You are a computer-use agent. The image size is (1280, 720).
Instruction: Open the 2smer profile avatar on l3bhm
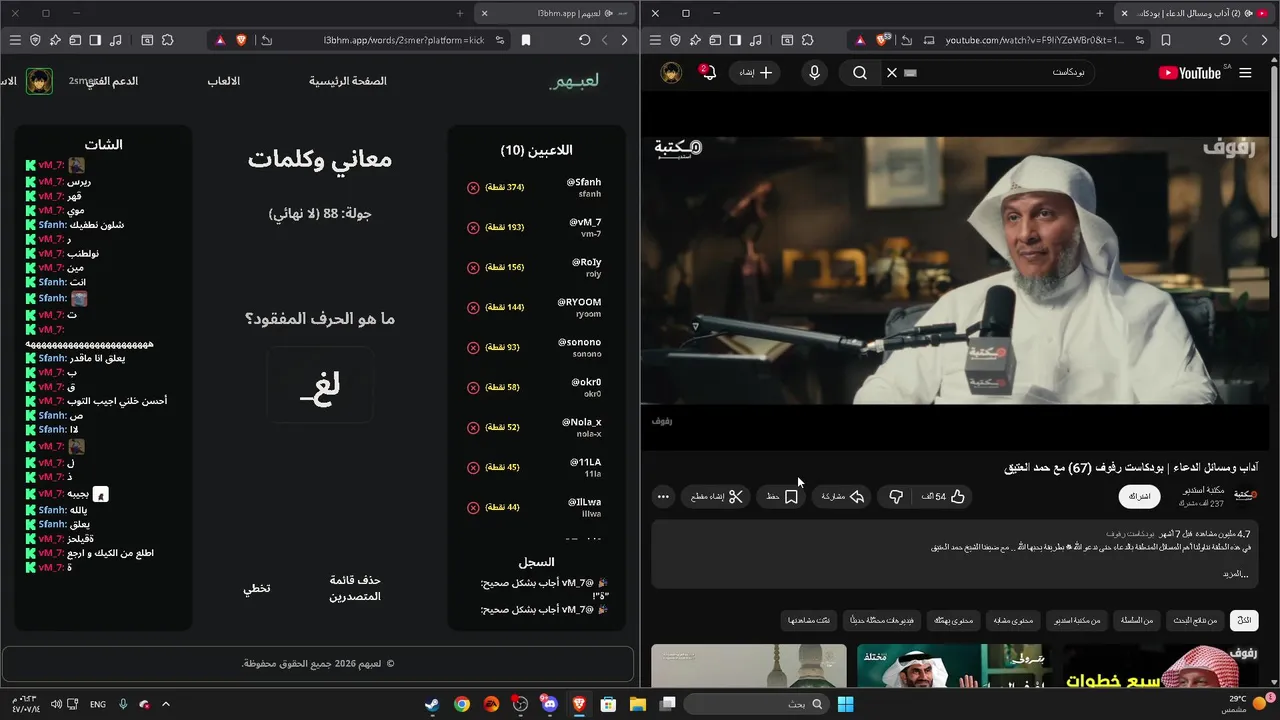(x=39, y=81)
